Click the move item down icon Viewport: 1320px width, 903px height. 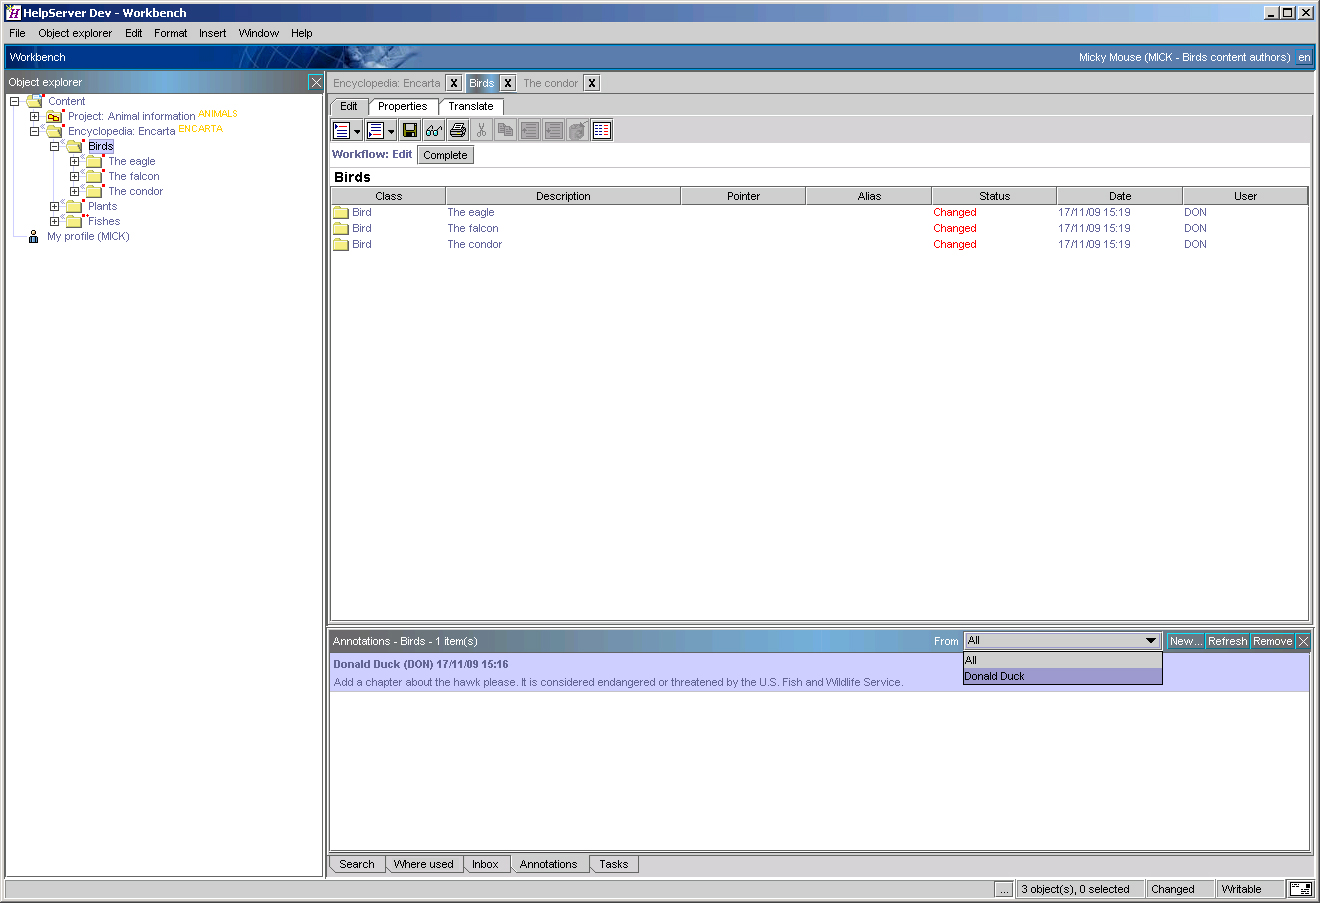point(554,130)
